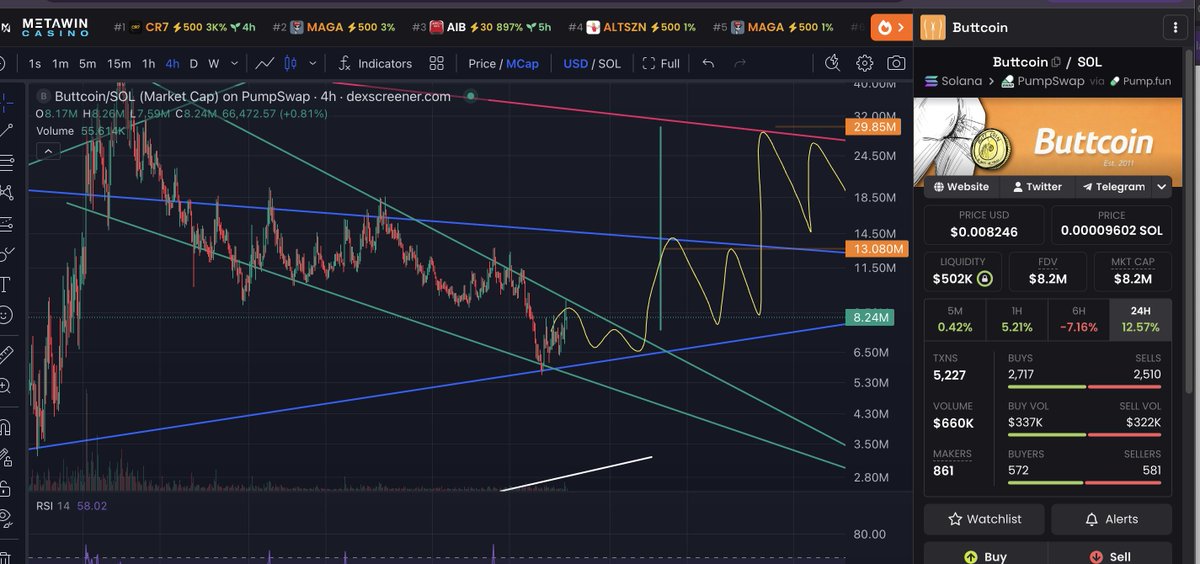The height and width of the screenshot is (564, 1200).
Task: Select the 5M price change tab
Action: (955, 319)
